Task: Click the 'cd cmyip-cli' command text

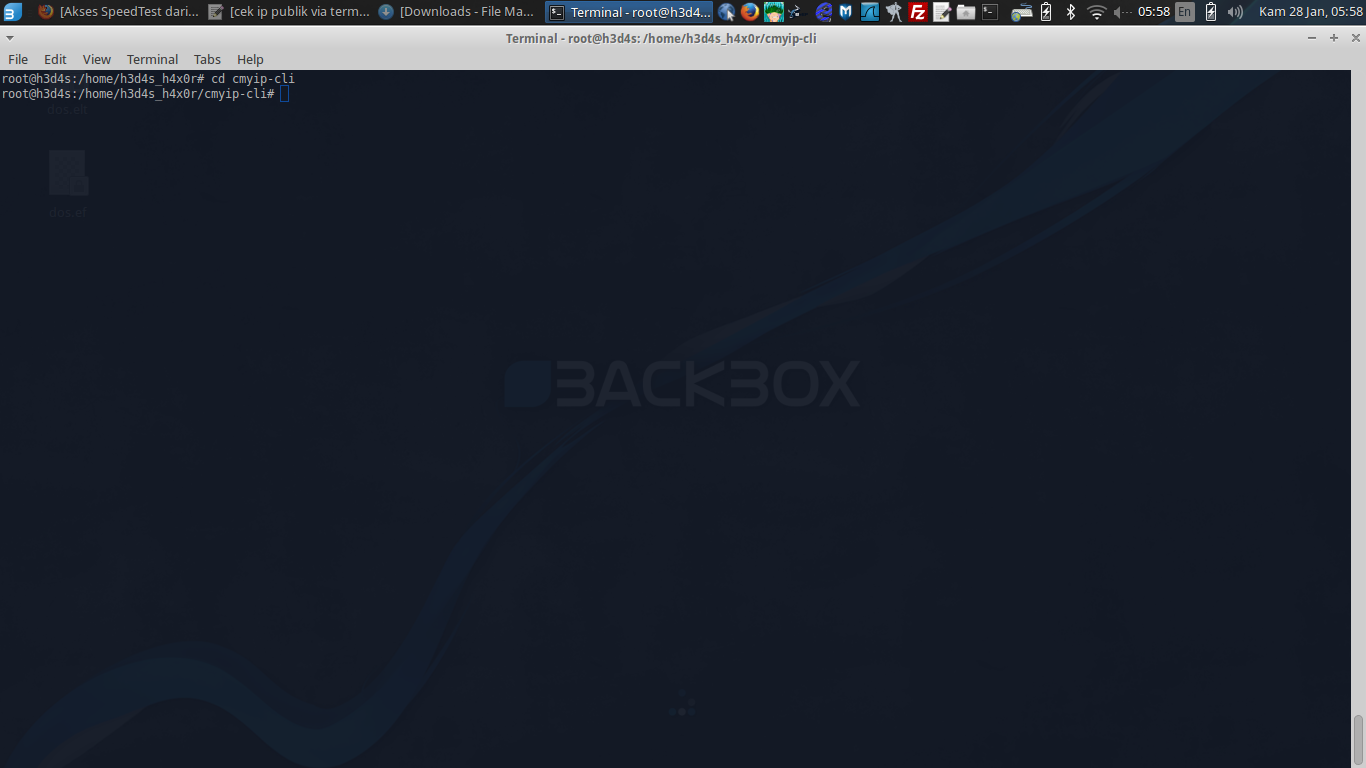Action: 253,78
